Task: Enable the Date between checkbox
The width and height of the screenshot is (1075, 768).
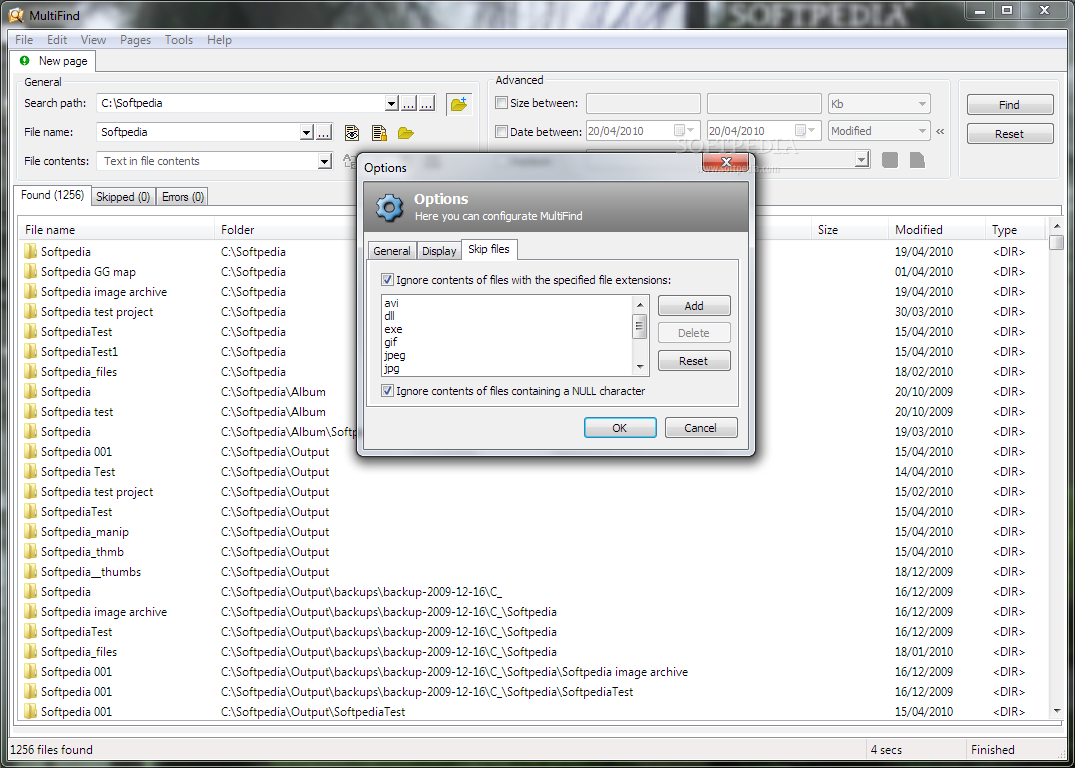Action: [x=501, y=132]
